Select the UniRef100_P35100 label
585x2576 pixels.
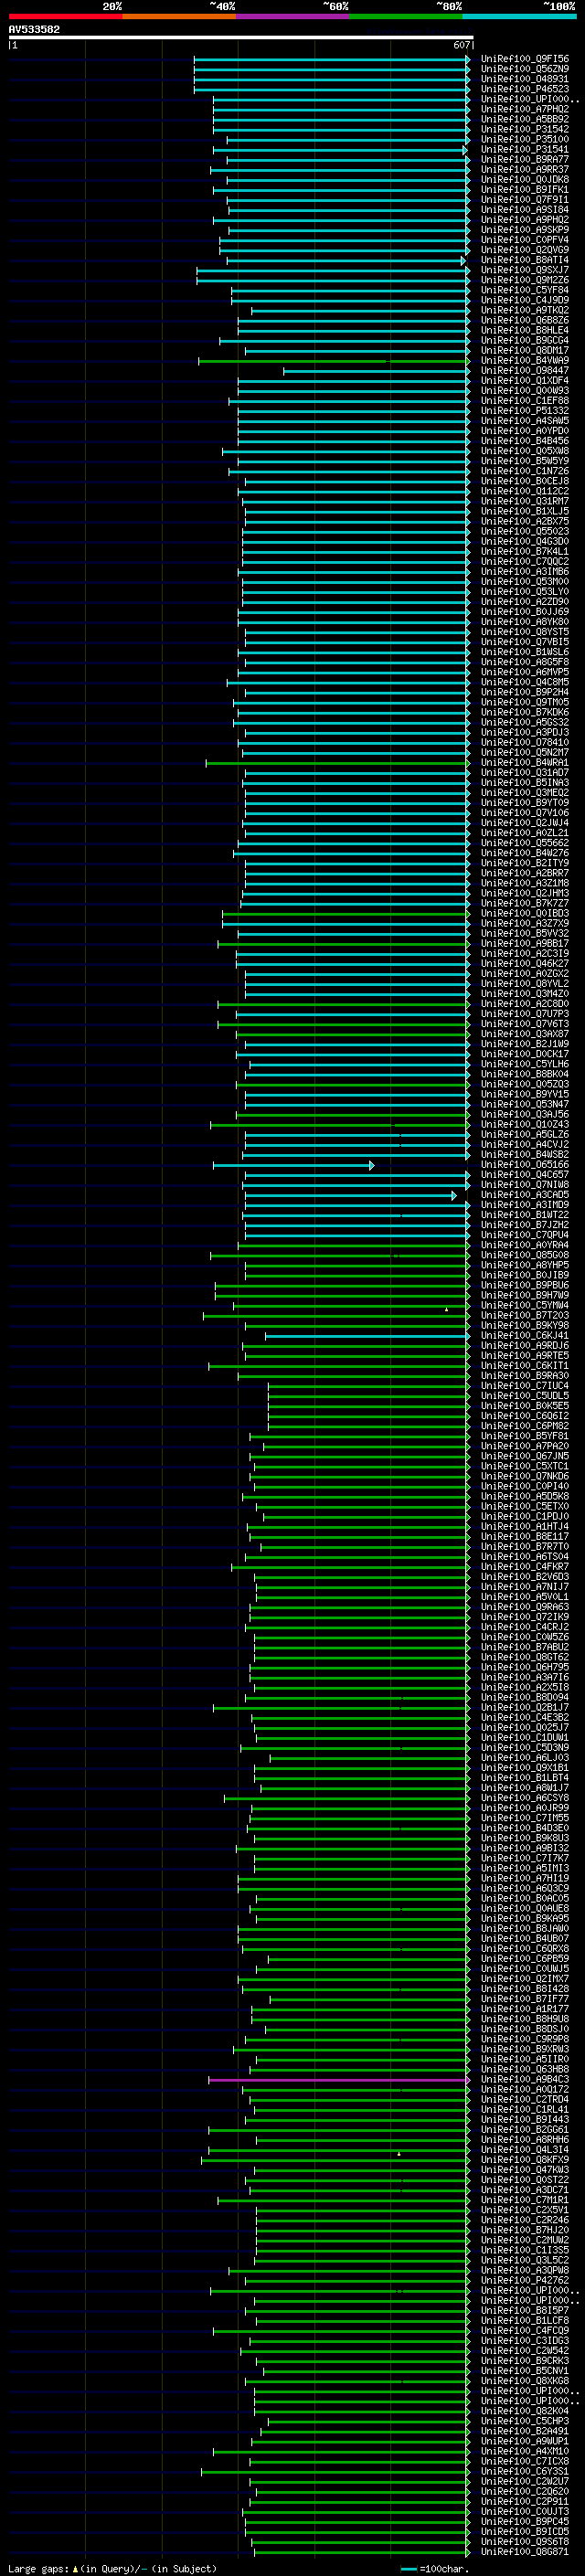tap(525, 139)
